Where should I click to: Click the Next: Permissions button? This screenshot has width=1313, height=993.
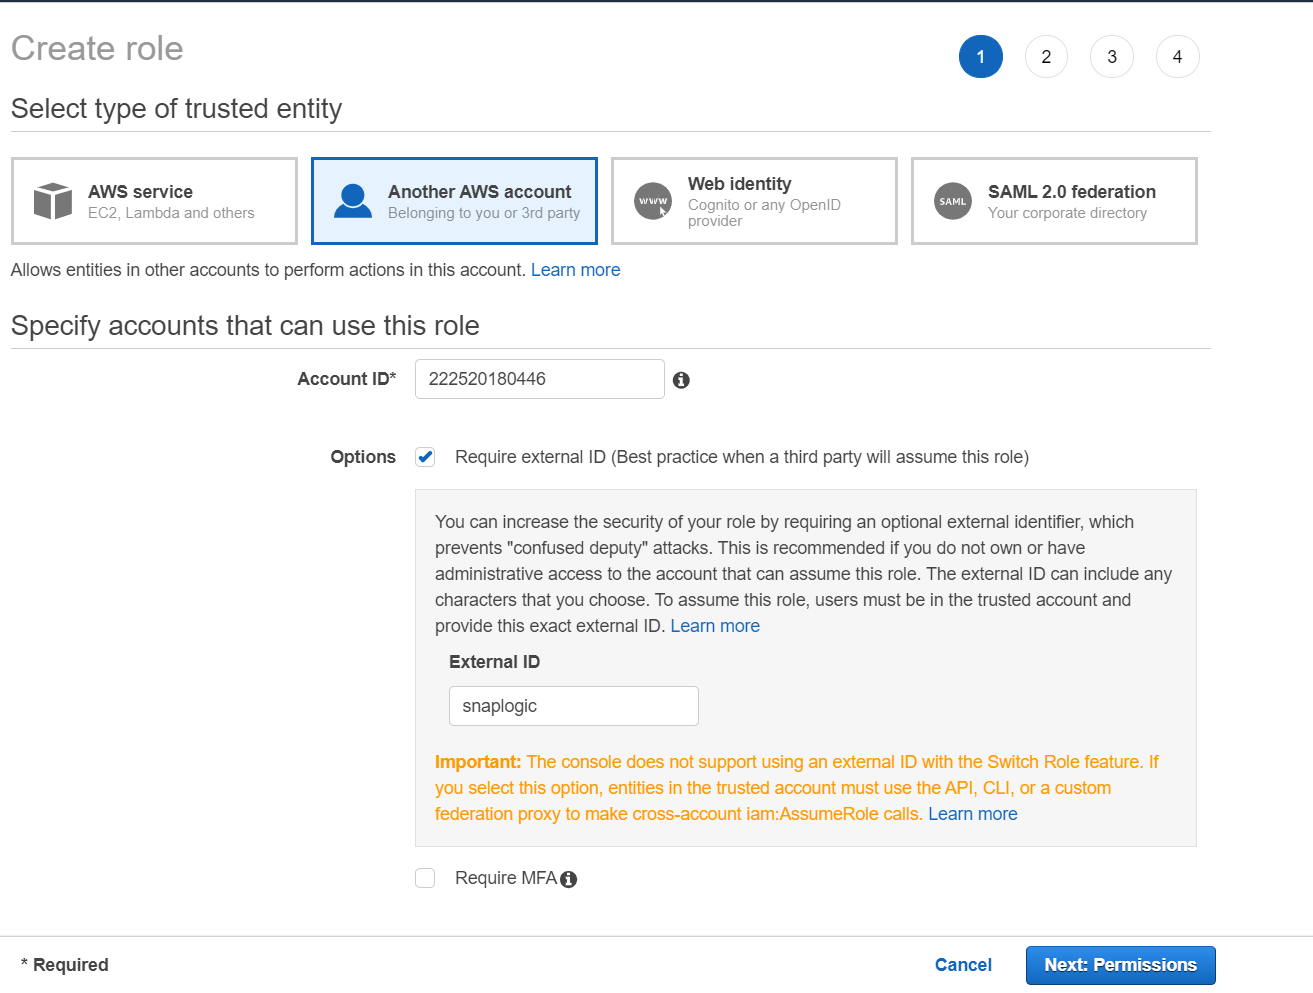pyautogui.click(x=1120, y=964)
